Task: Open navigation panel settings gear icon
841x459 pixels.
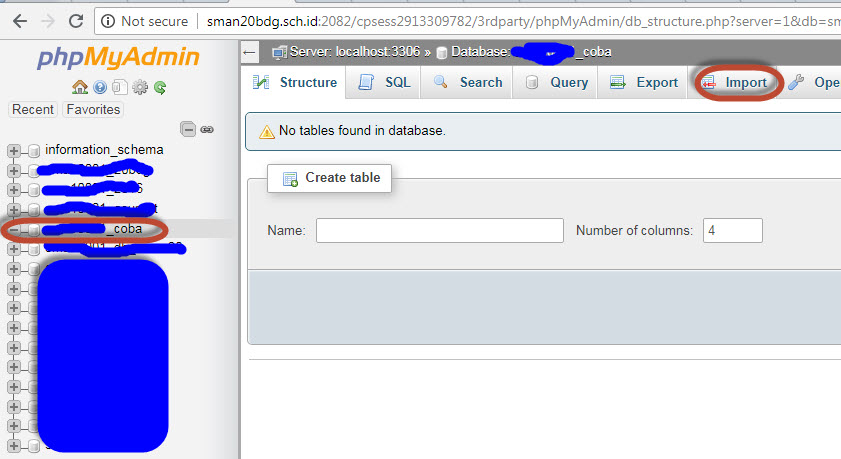Action: click(x=140, y=88)
